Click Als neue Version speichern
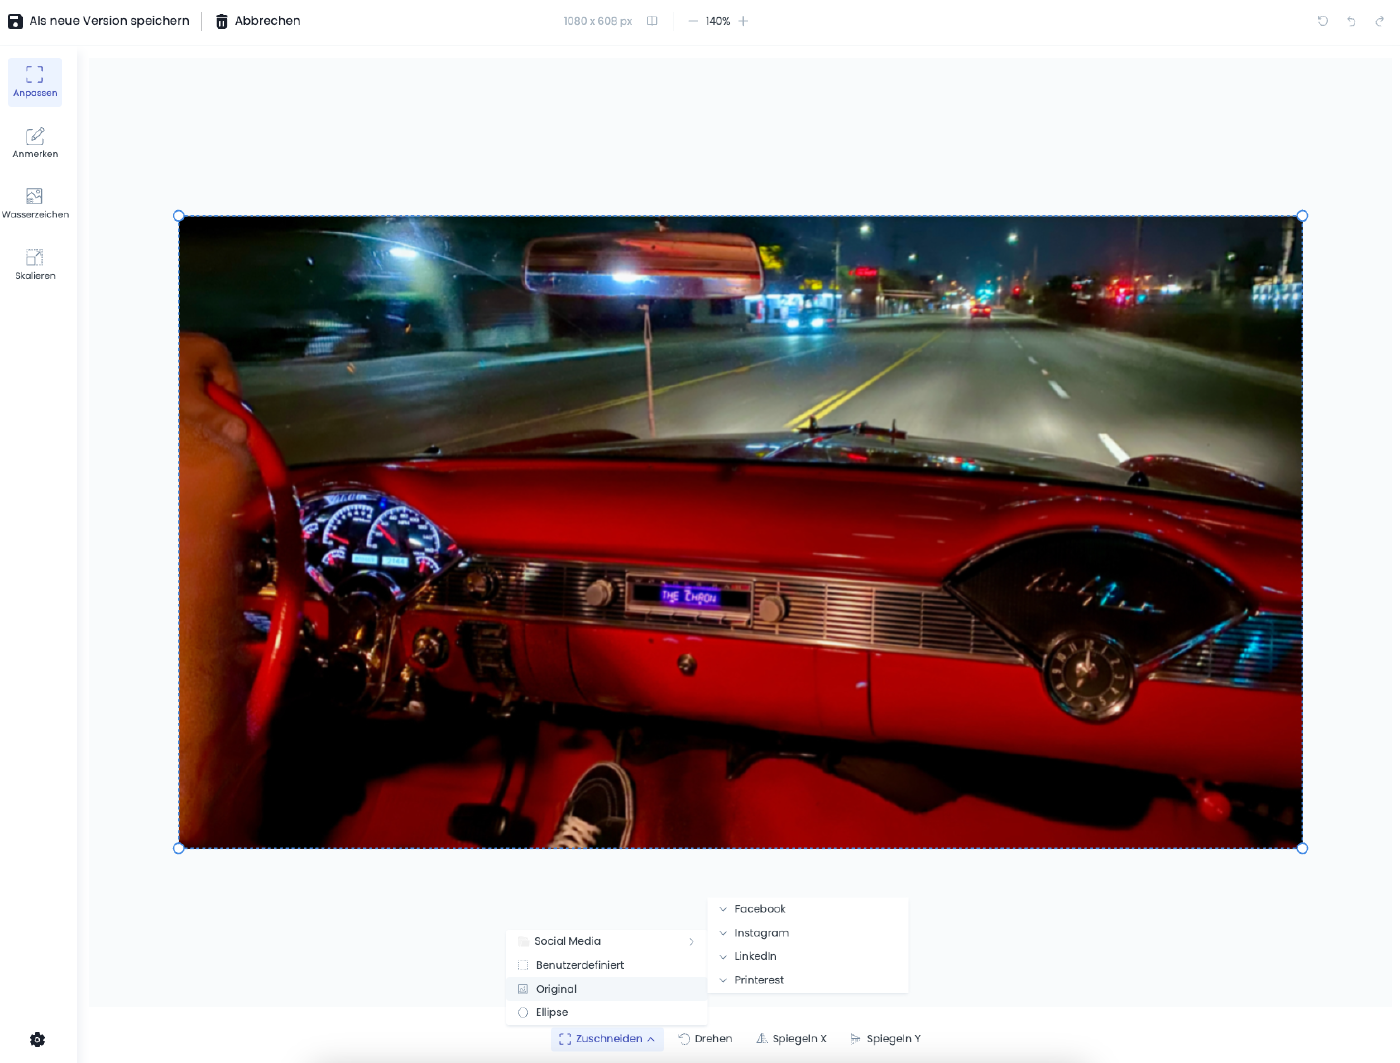The image size is (1400, 1063). click(x=99, y=21)
